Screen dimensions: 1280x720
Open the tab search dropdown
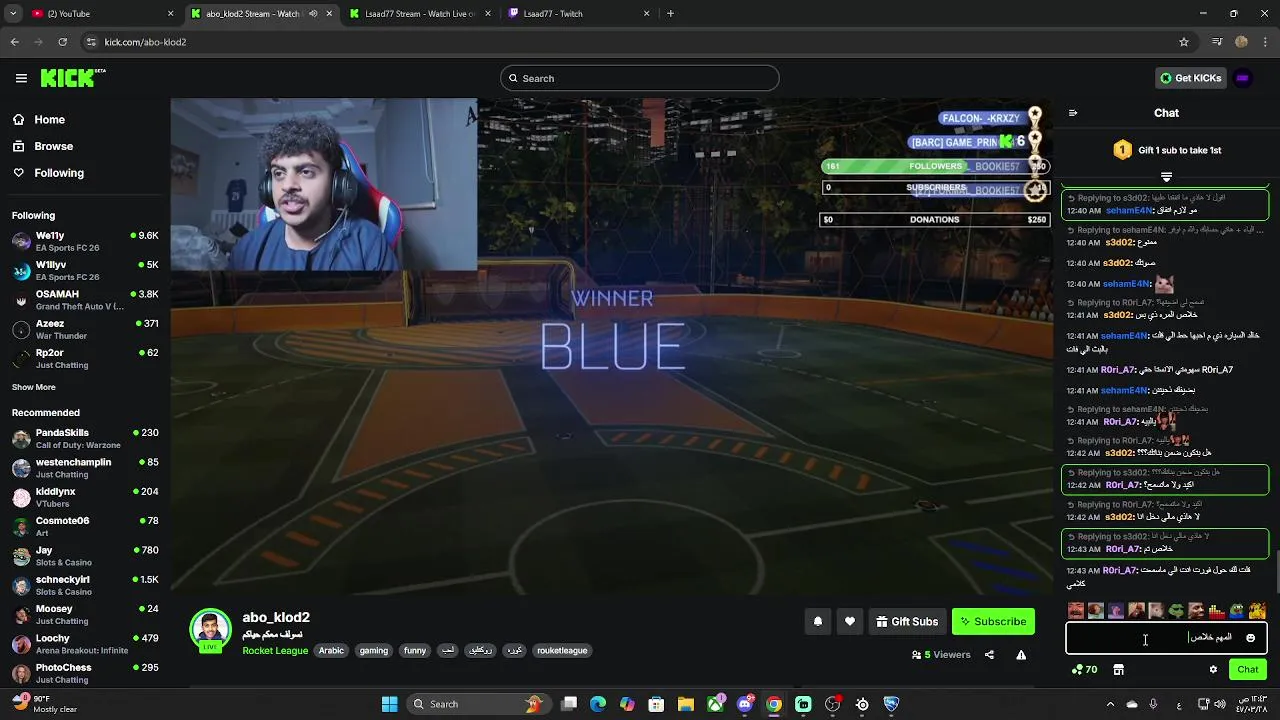click(13, 14)
